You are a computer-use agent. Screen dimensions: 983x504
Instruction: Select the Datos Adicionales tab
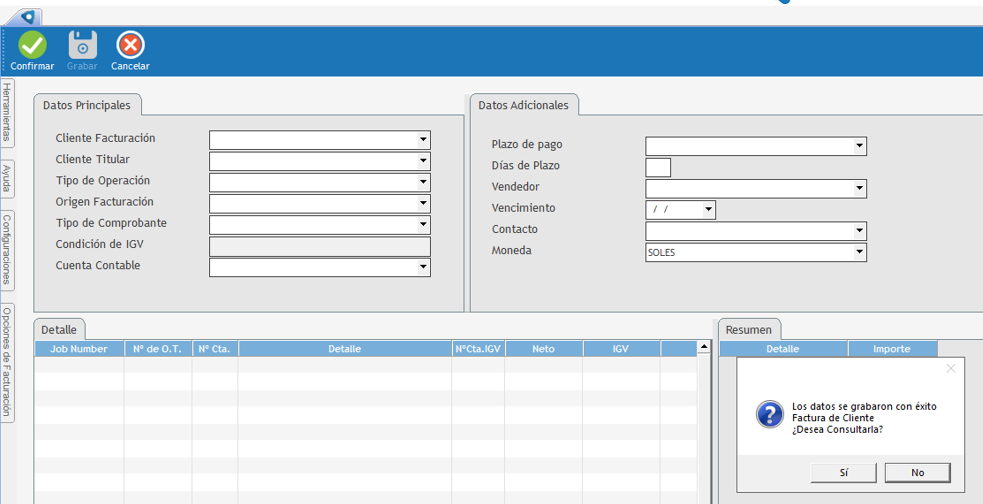click(523, 105)
